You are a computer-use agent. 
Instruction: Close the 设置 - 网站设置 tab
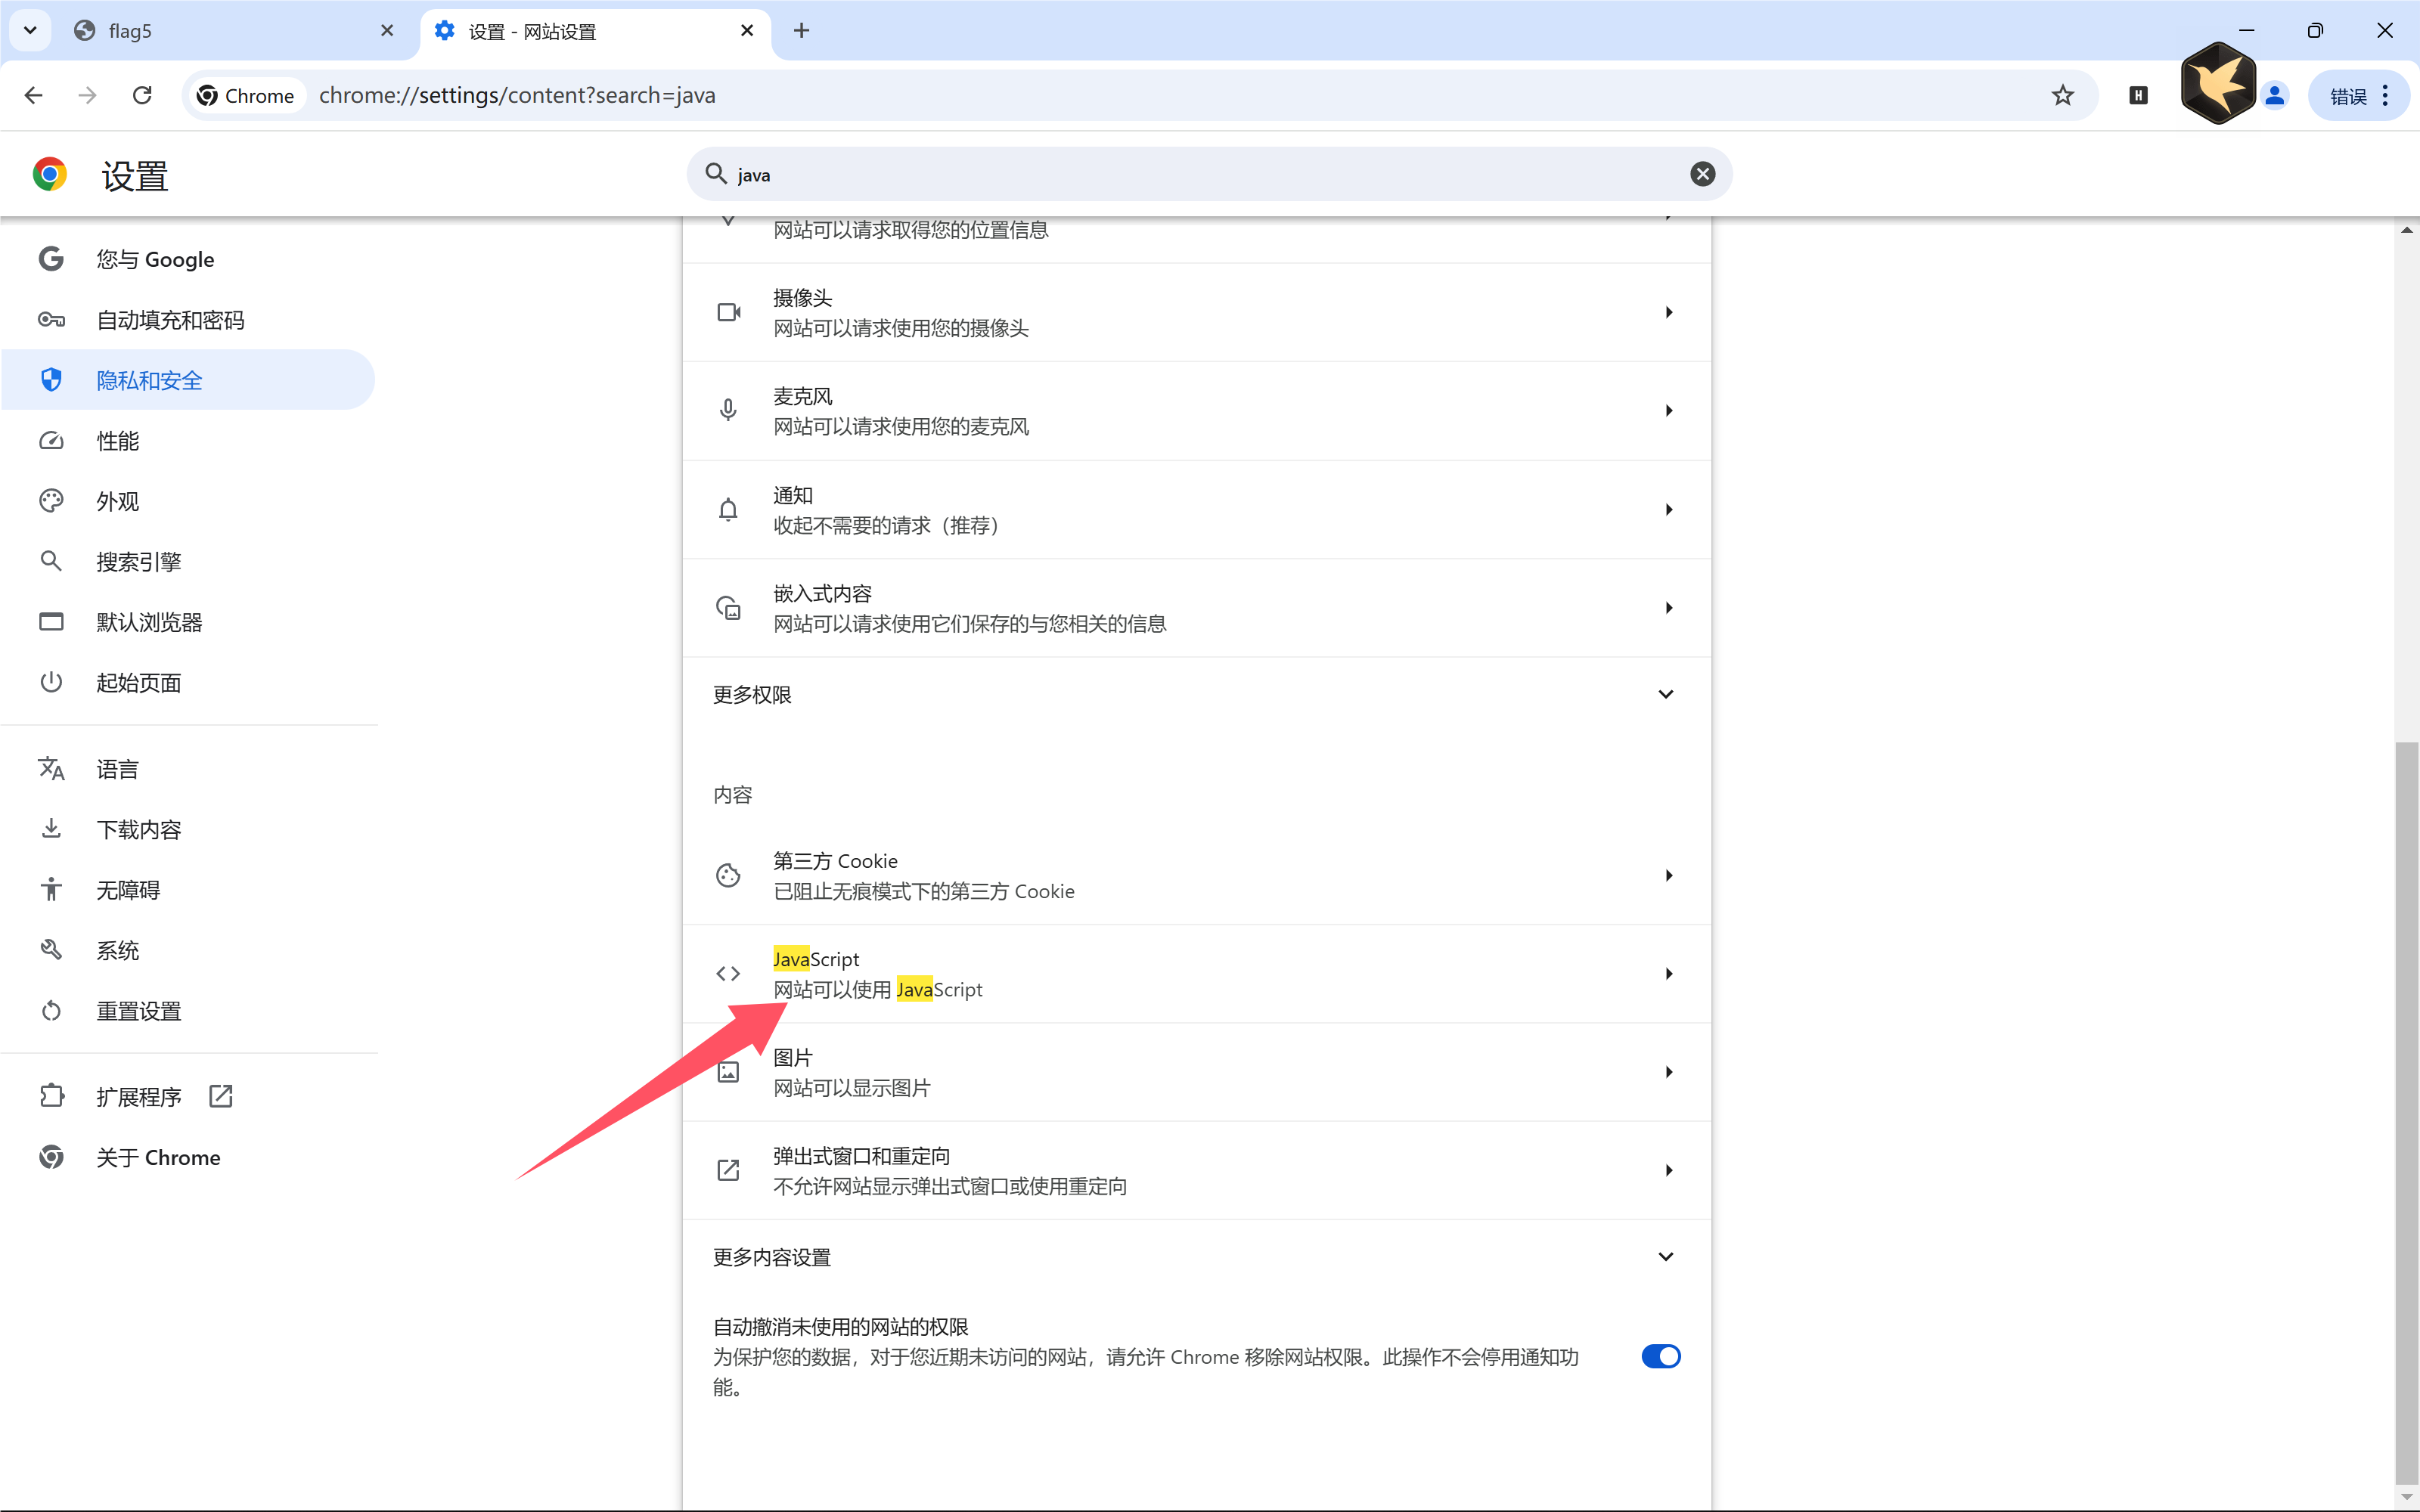747,31
